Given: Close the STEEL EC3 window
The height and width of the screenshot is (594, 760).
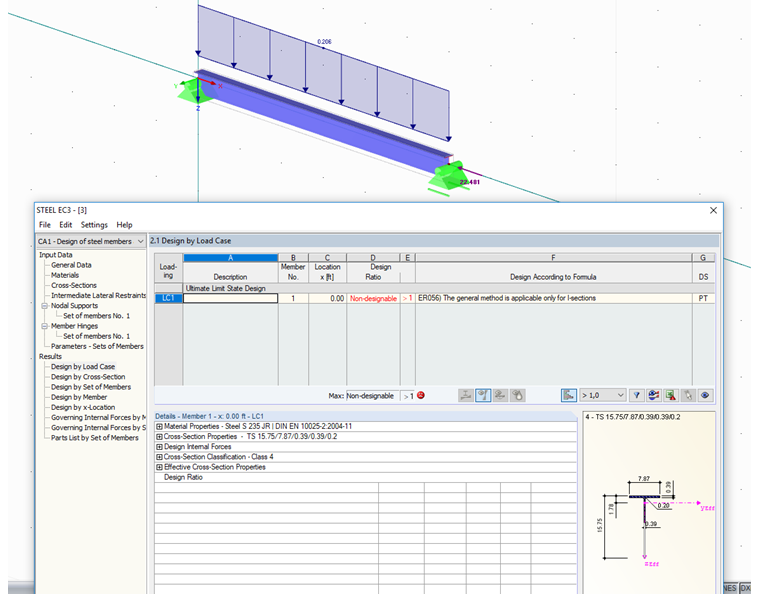Looking at the screenshot, I should [x=713, y=210].
